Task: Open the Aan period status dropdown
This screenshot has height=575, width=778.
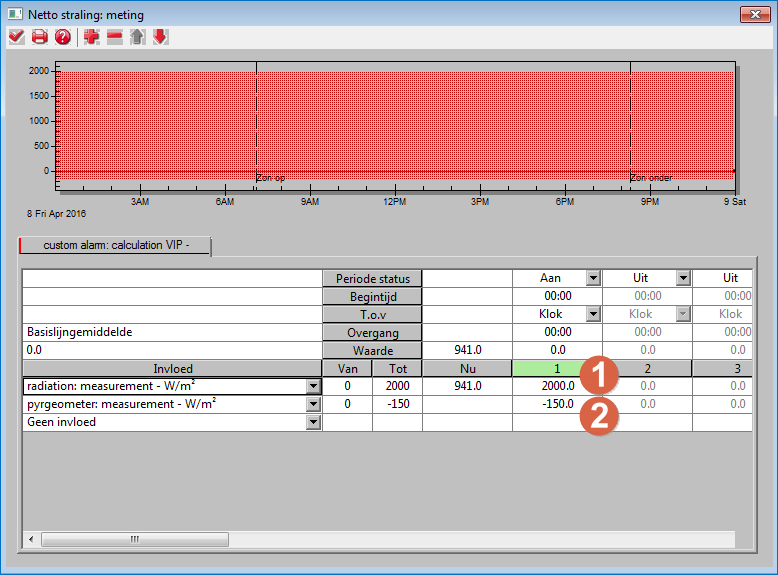Action: coord(593,278)
